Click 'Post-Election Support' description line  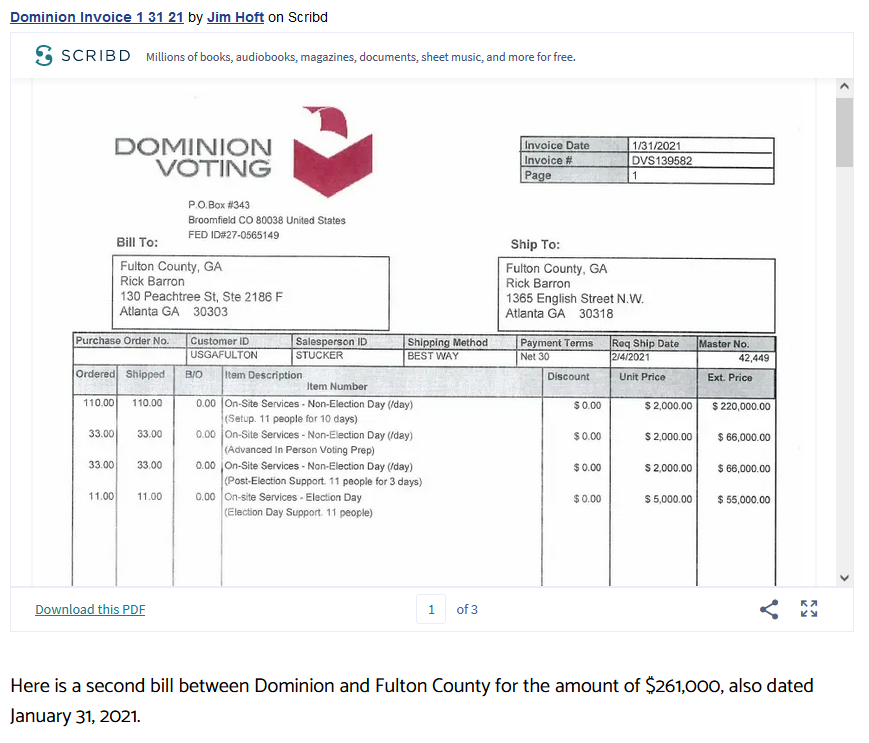[x=323, y=481]
